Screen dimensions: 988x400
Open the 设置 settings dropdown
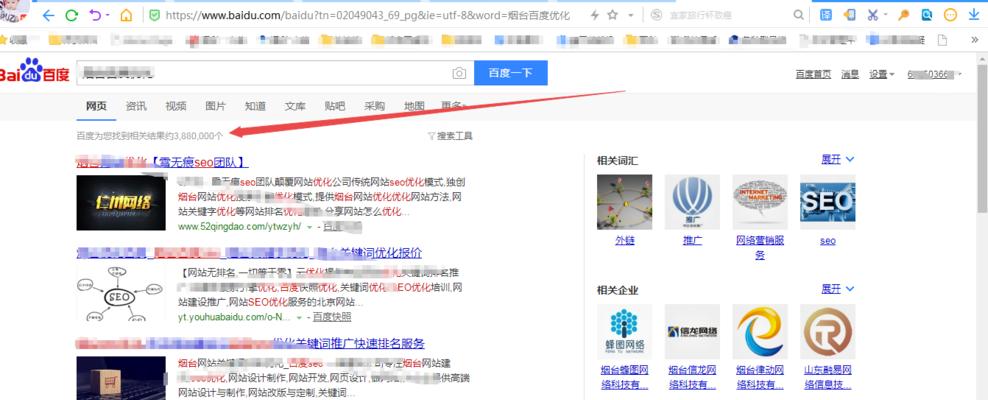(882, 74)
